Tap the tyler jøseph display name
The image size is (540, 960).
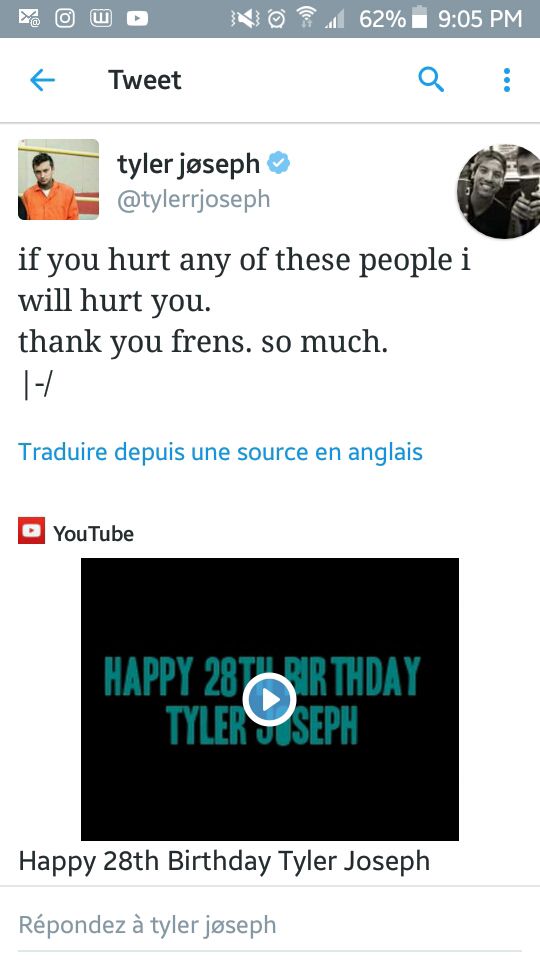pos(189,164)
